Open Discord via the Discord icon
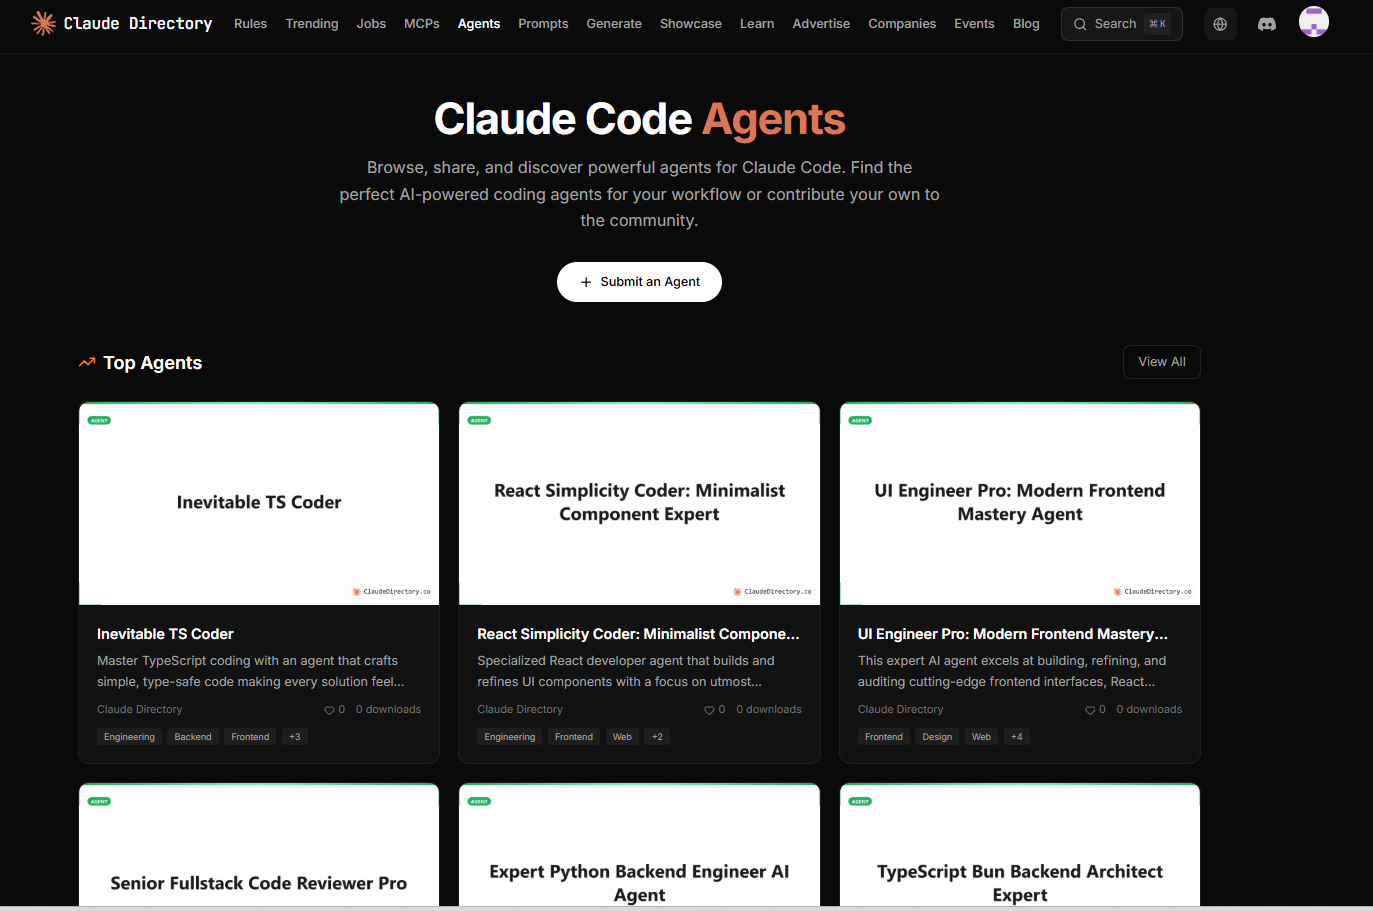This screenshot has height=911, width=1373. click(1267, 23)
